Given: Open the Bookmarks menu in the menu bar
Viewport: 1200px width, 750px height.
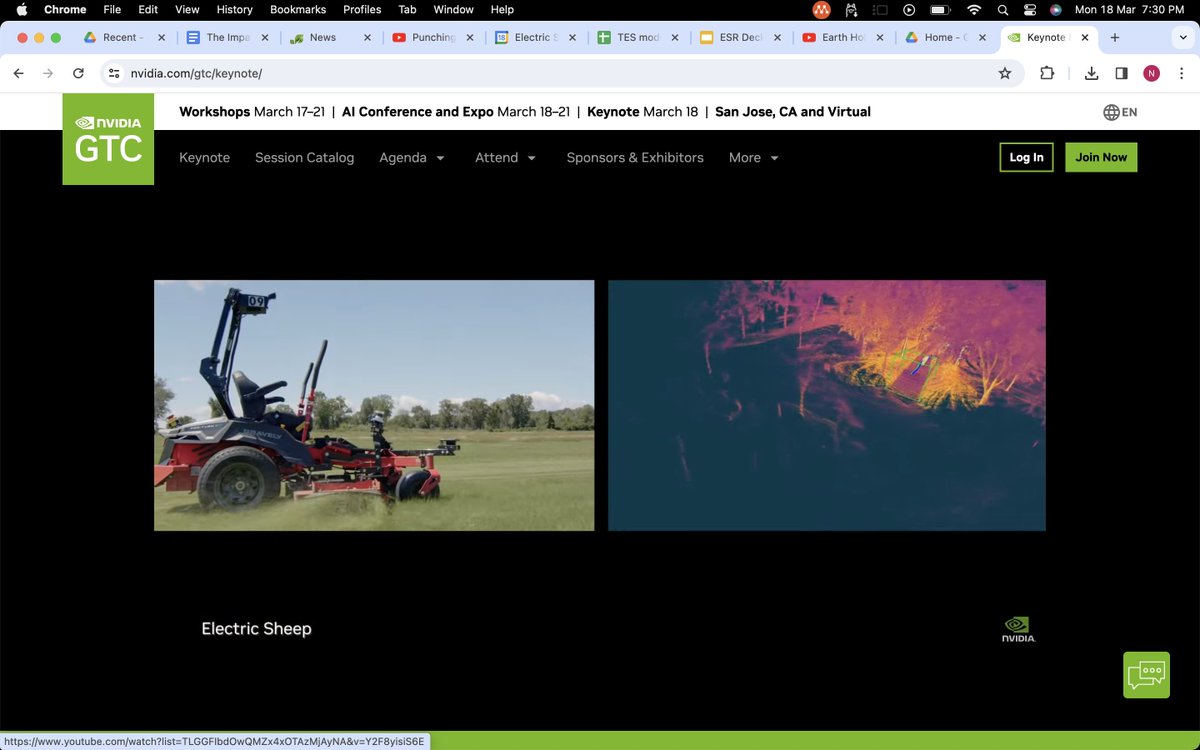Looking at the screenshot, I should pyautogui.click(x=298, y=9).
